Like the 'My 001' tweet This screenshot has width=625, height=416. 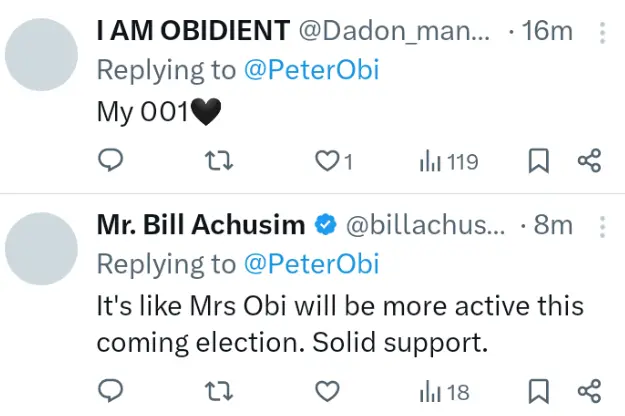(x=328, y=160)
